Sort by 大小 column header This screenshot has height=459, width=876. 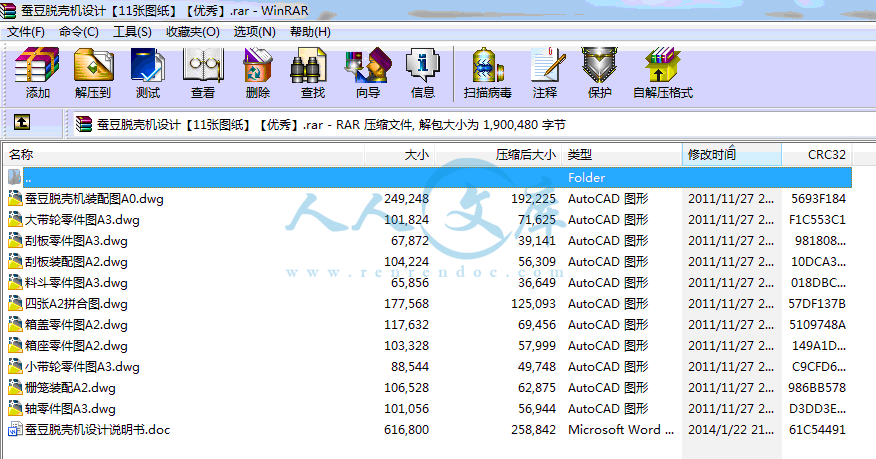399,154
